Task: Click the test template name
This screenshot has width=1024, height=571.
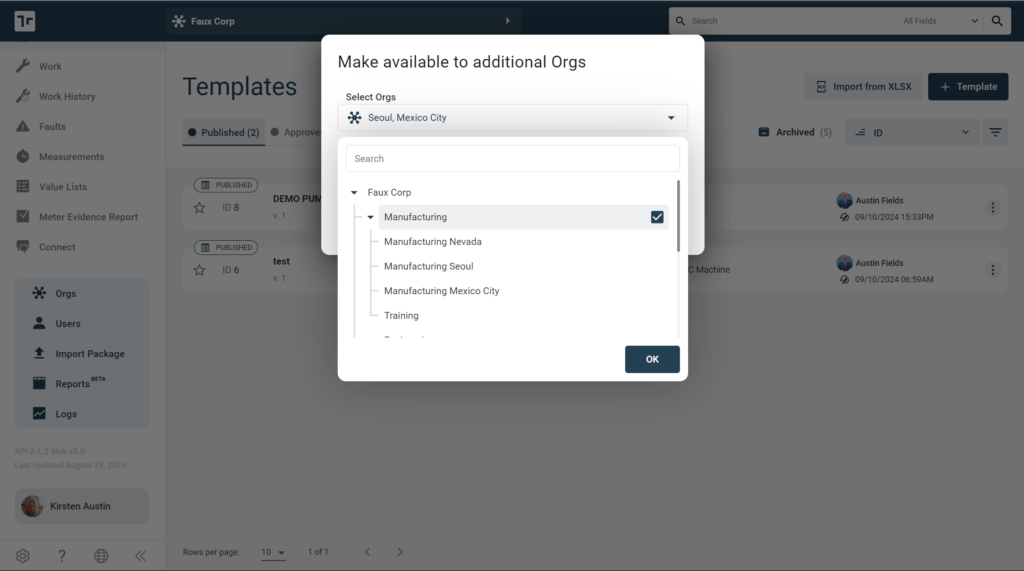Action: pos(281,261)
